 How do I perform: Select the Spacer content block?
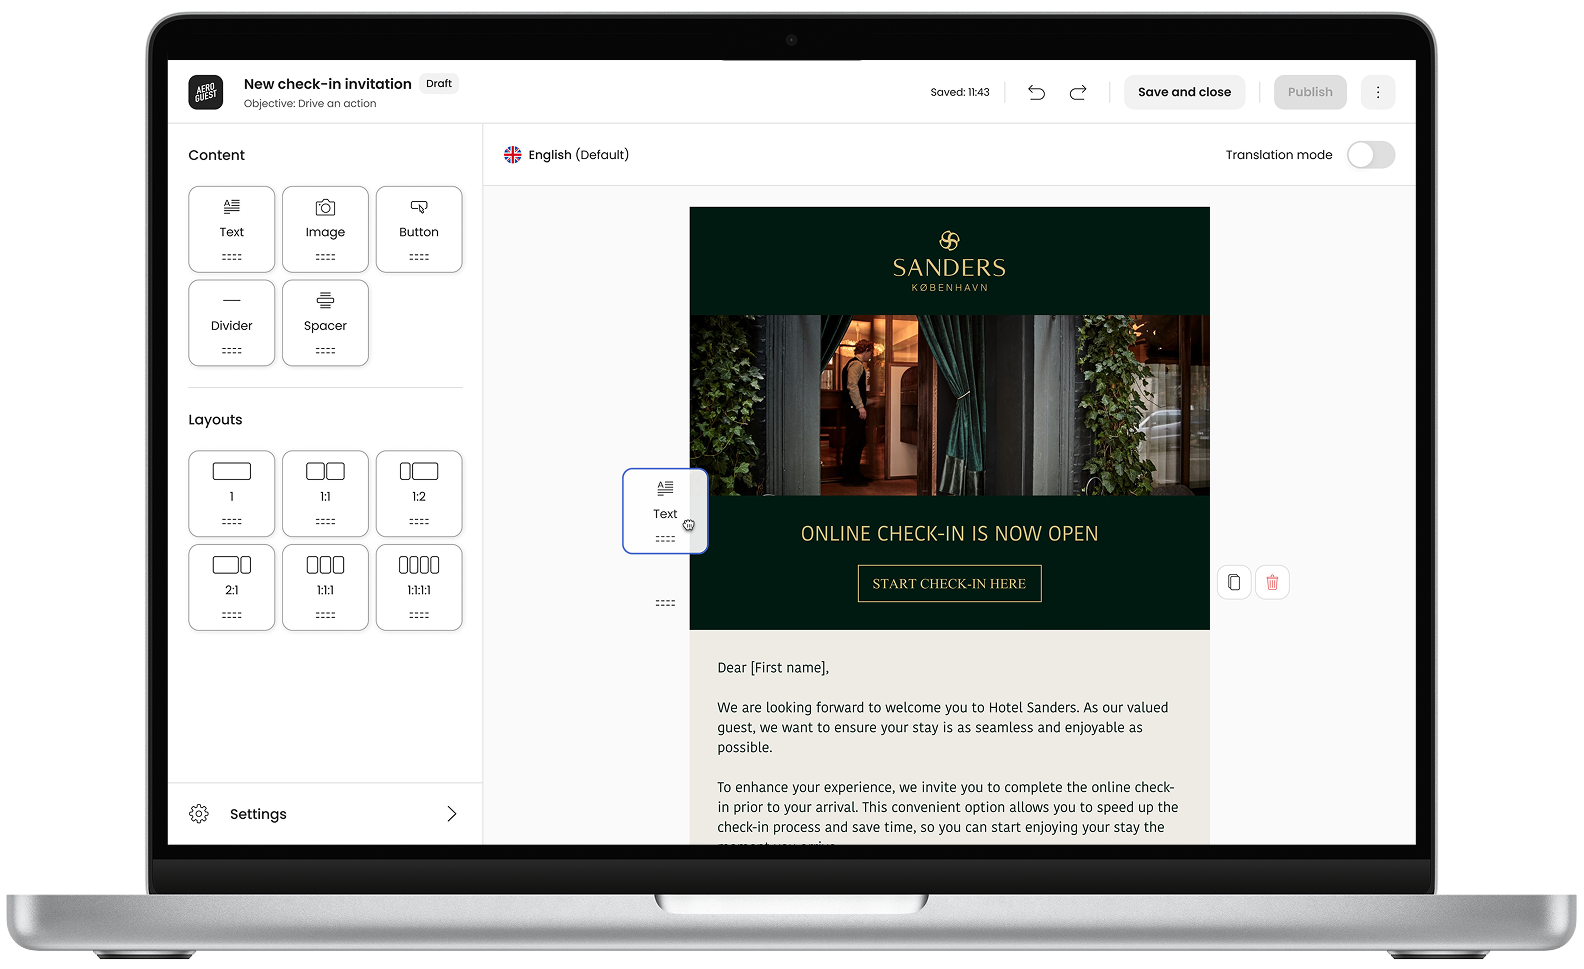(325, 323)
